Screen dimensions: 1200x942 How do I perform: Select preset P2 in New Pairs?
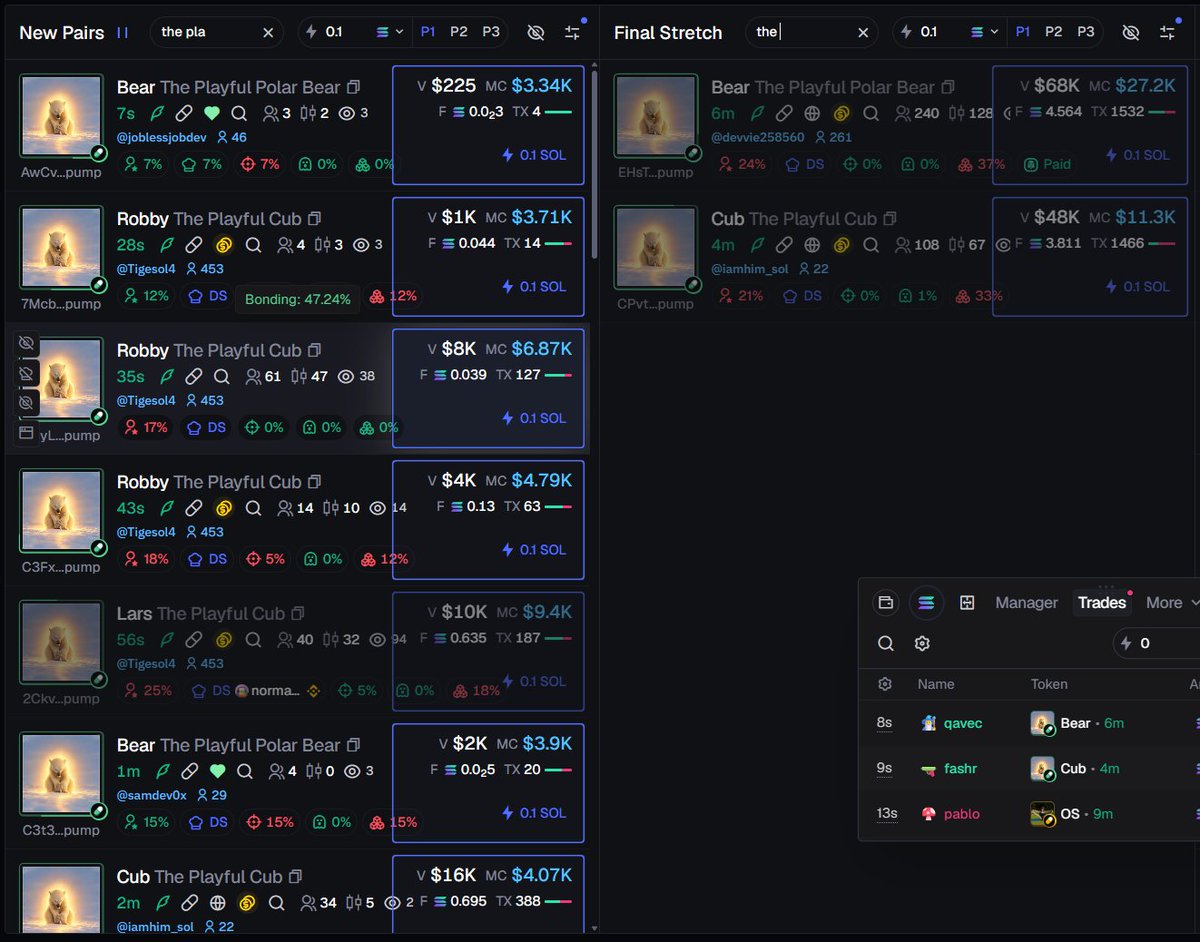click(x=458, y=32)
